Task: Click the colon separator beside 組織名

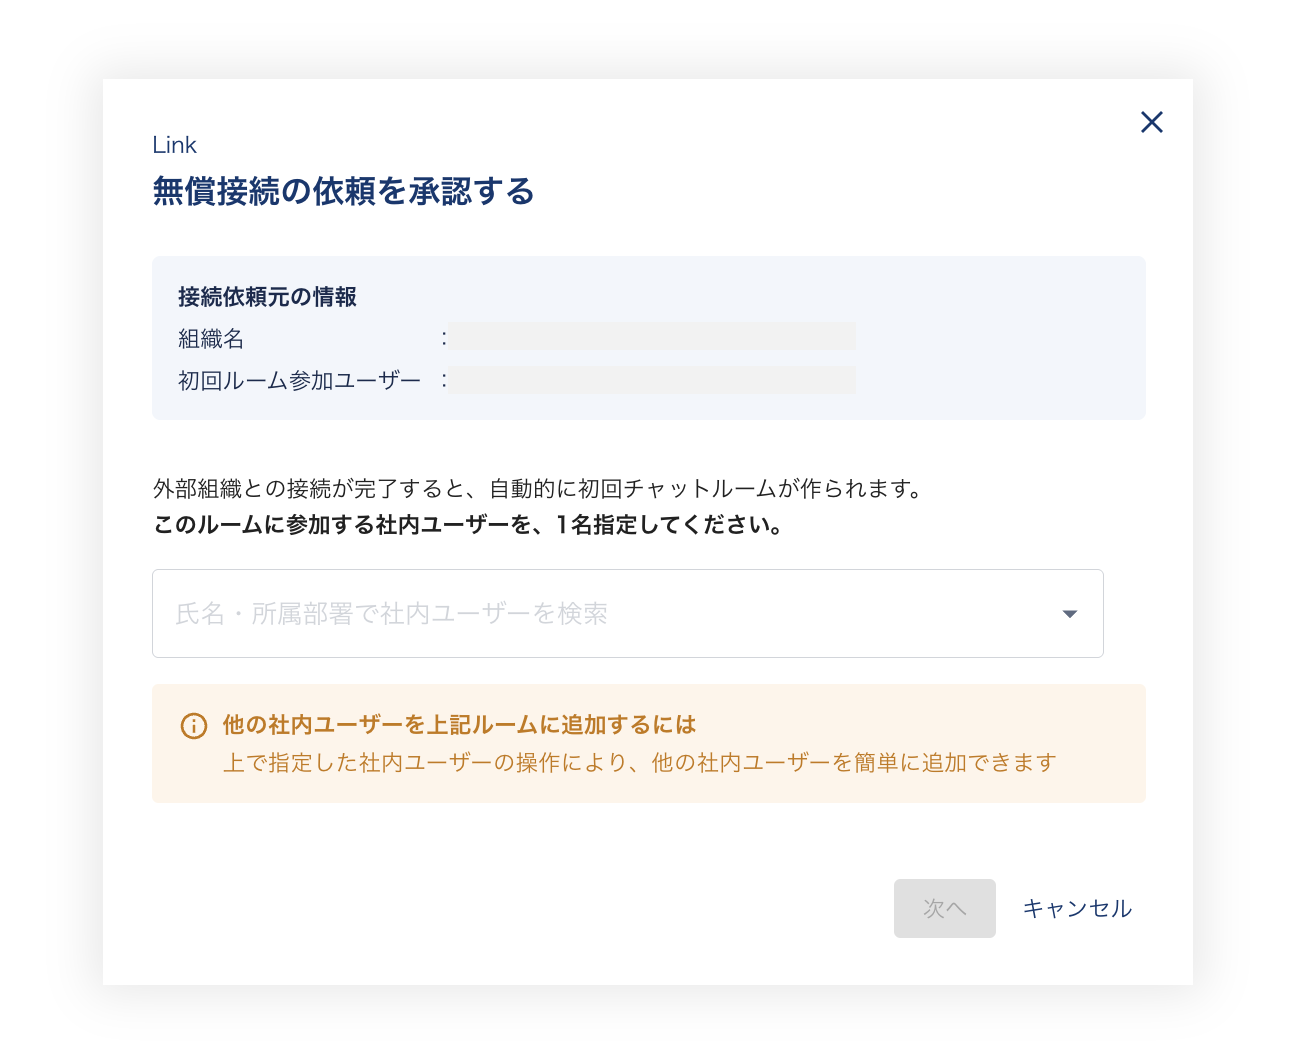Action: point(444,339)
